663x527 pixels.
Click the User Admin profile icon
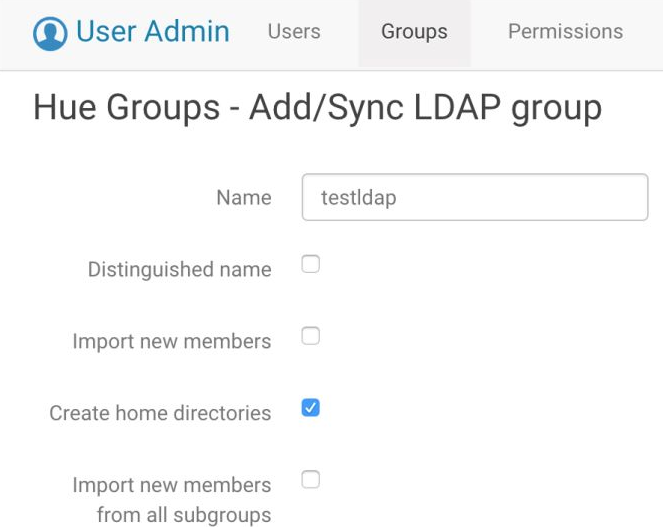[x=50, y=33]
